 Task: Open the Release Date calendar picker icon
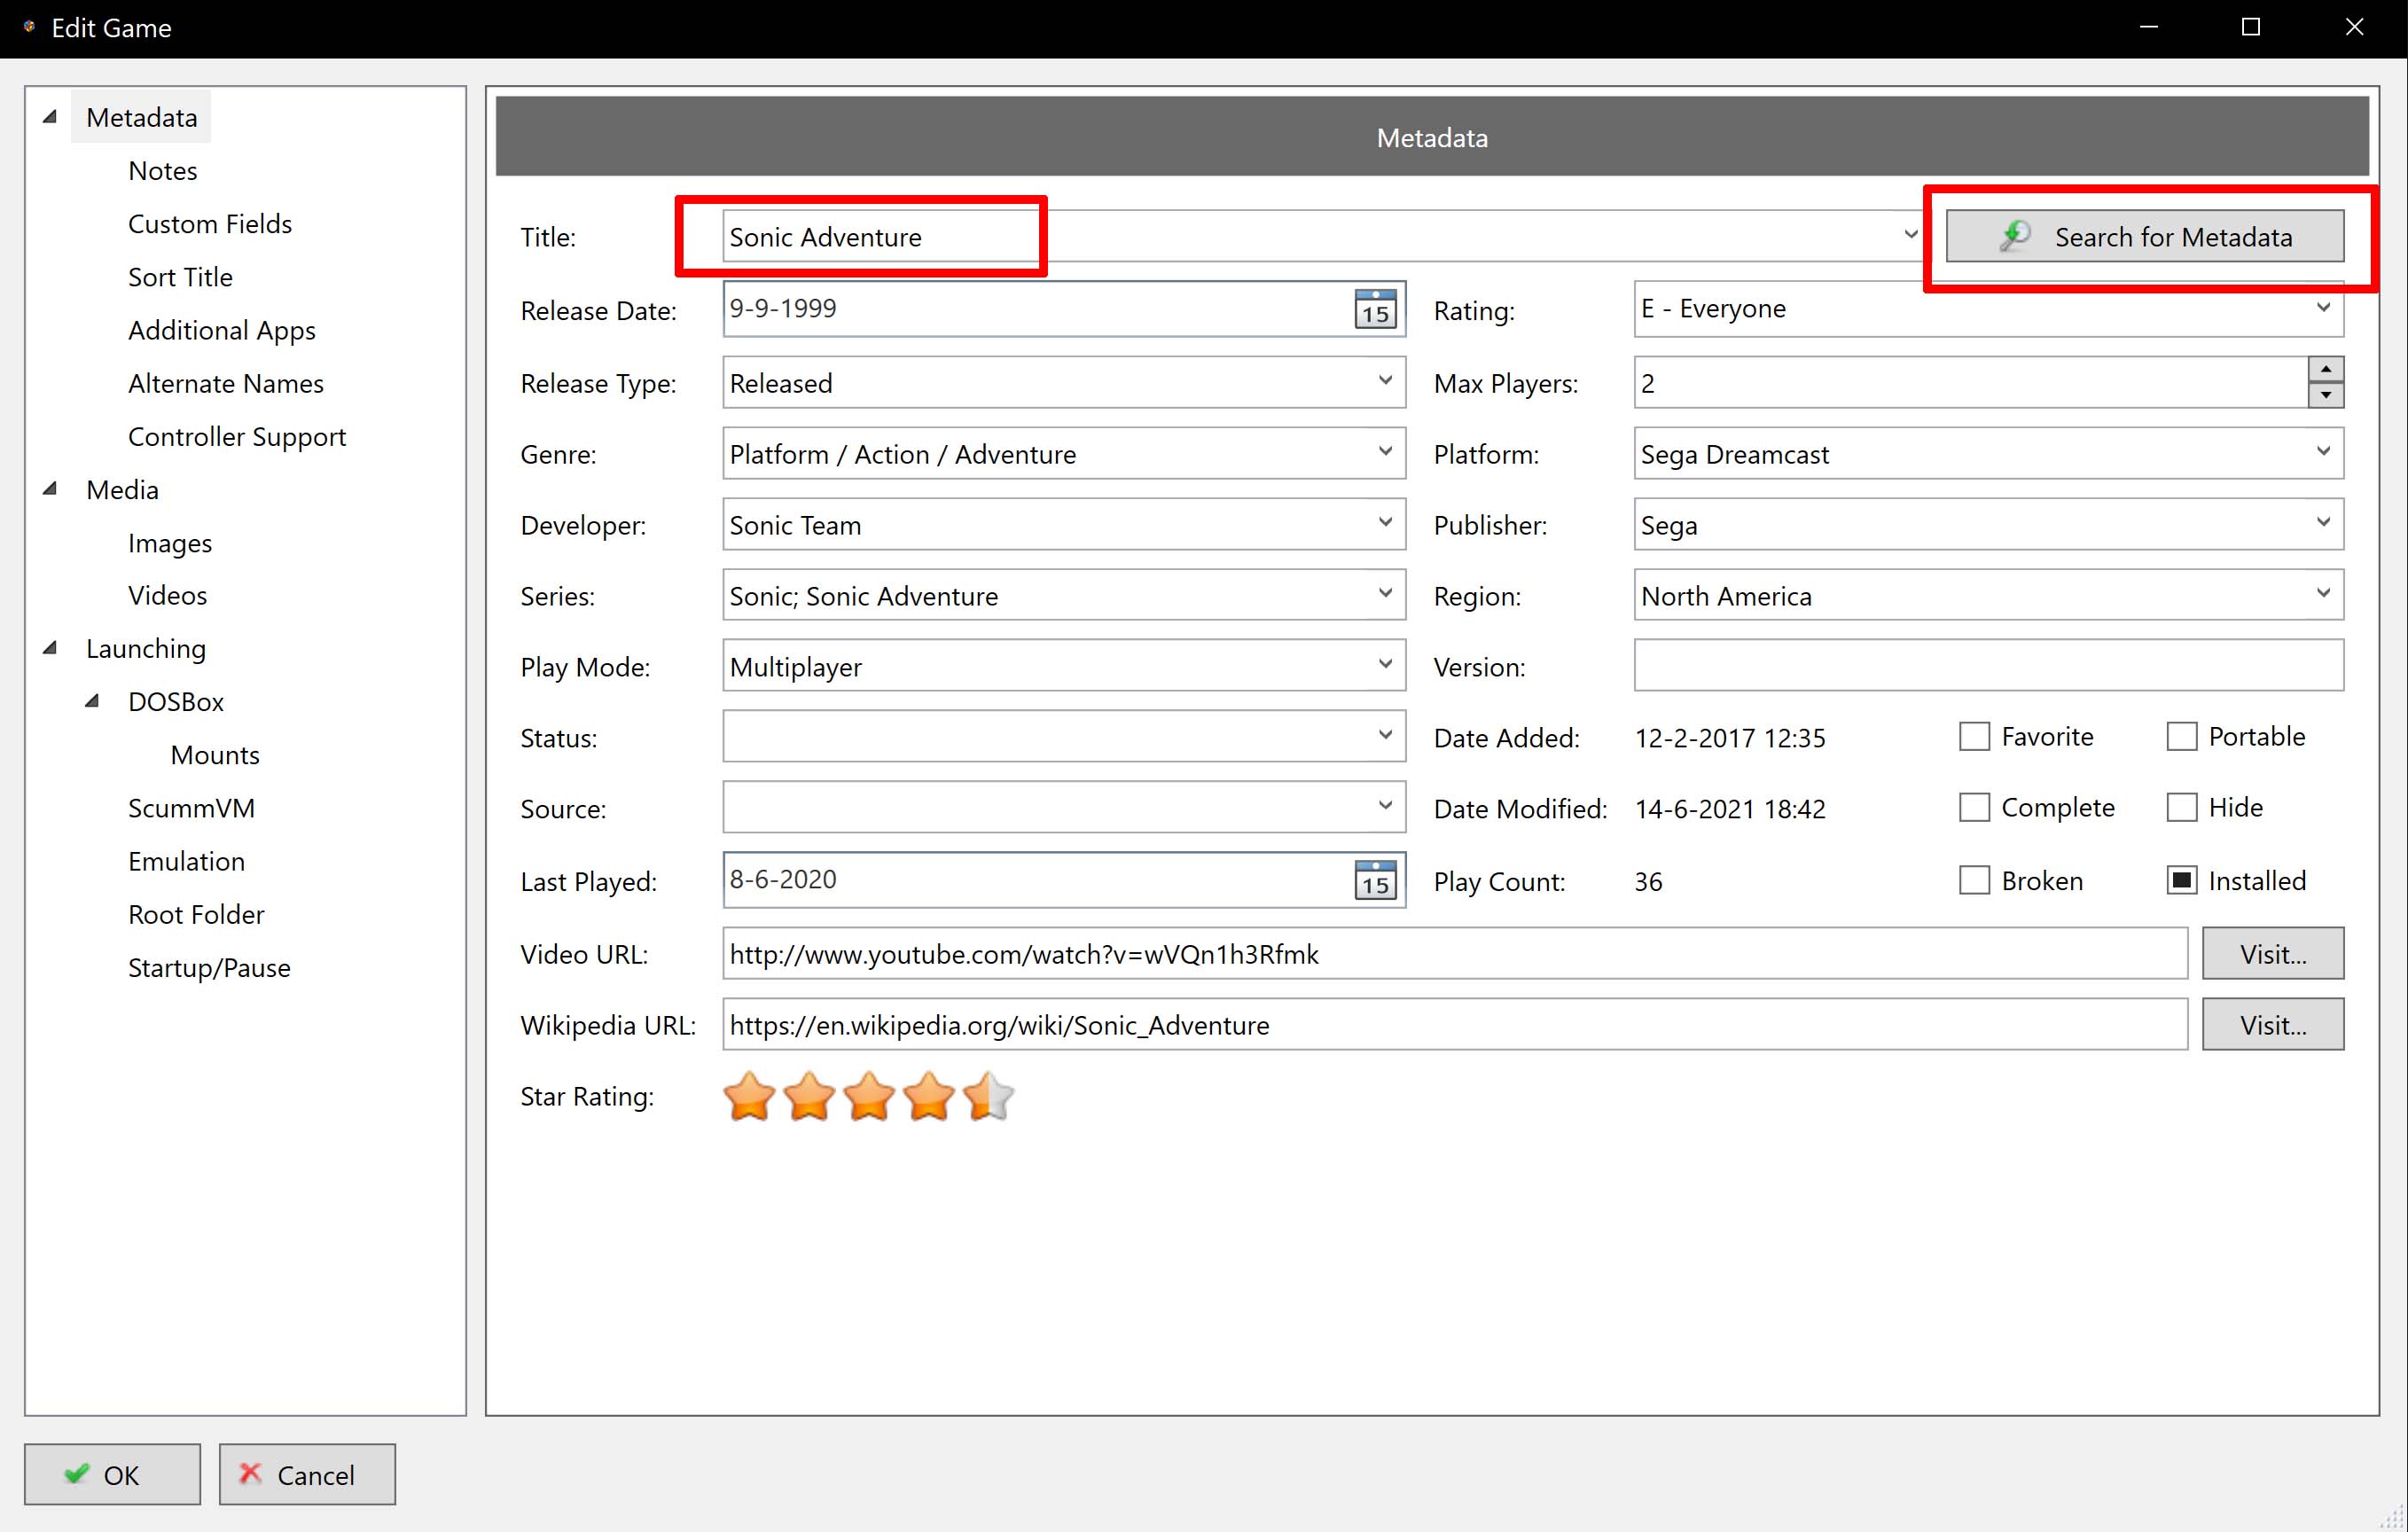1375,309
